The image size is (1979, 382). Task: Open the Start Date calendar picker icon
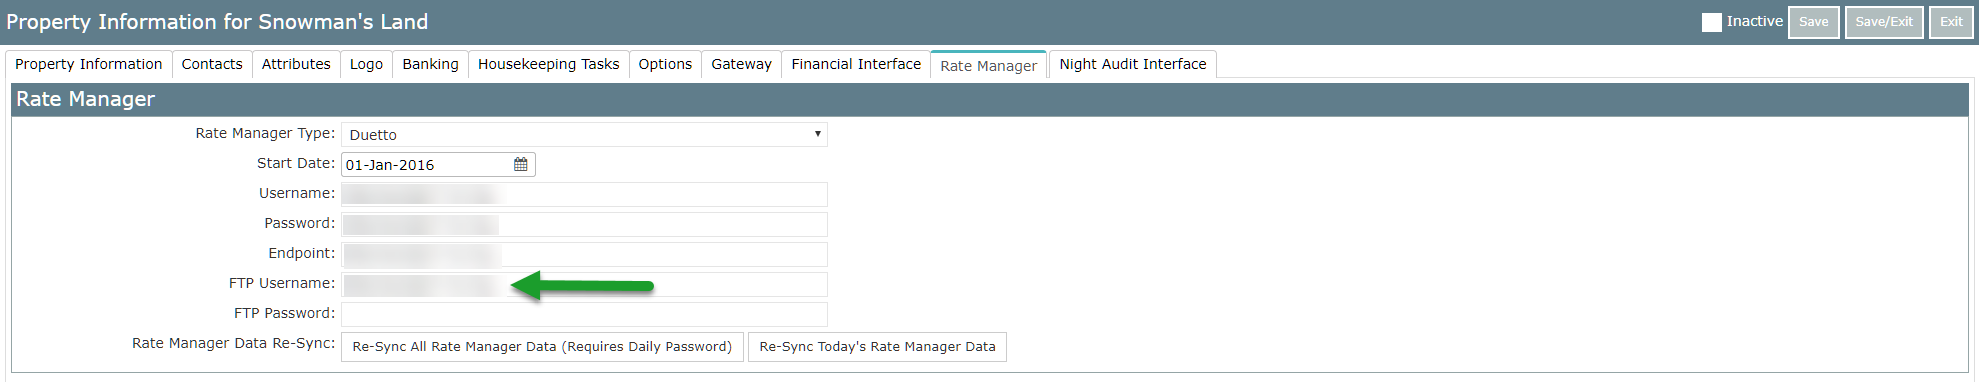click(x=520, y=165)
